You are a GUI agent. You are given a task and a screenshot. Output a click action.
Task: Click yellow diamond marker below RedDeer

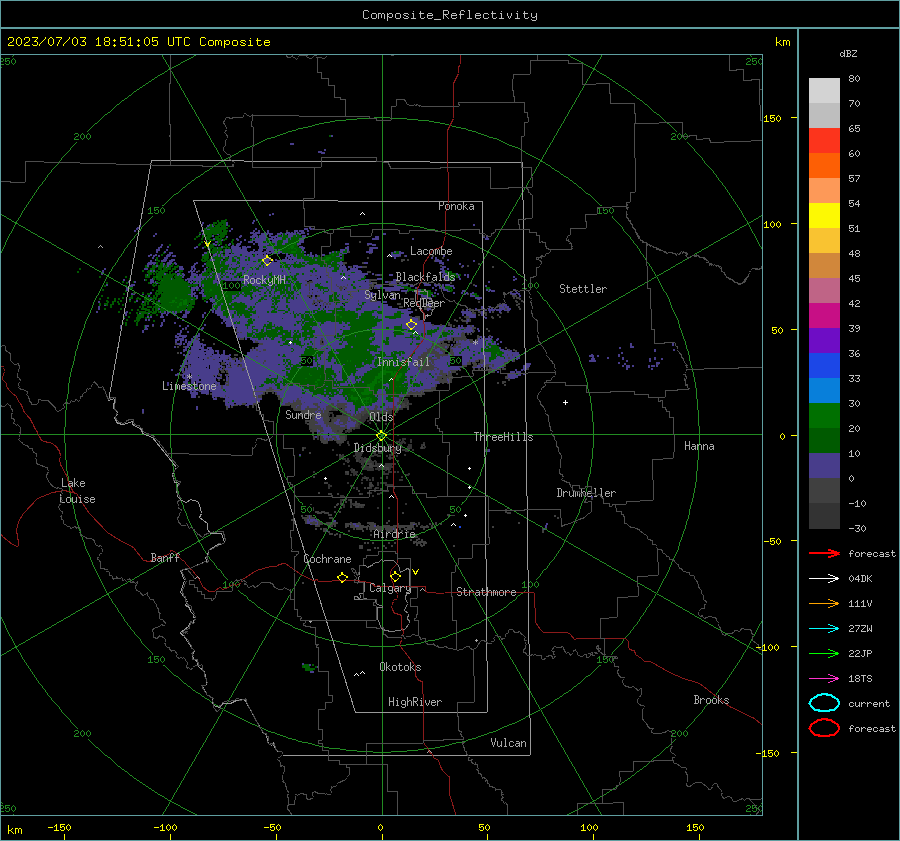coord(411,325)
